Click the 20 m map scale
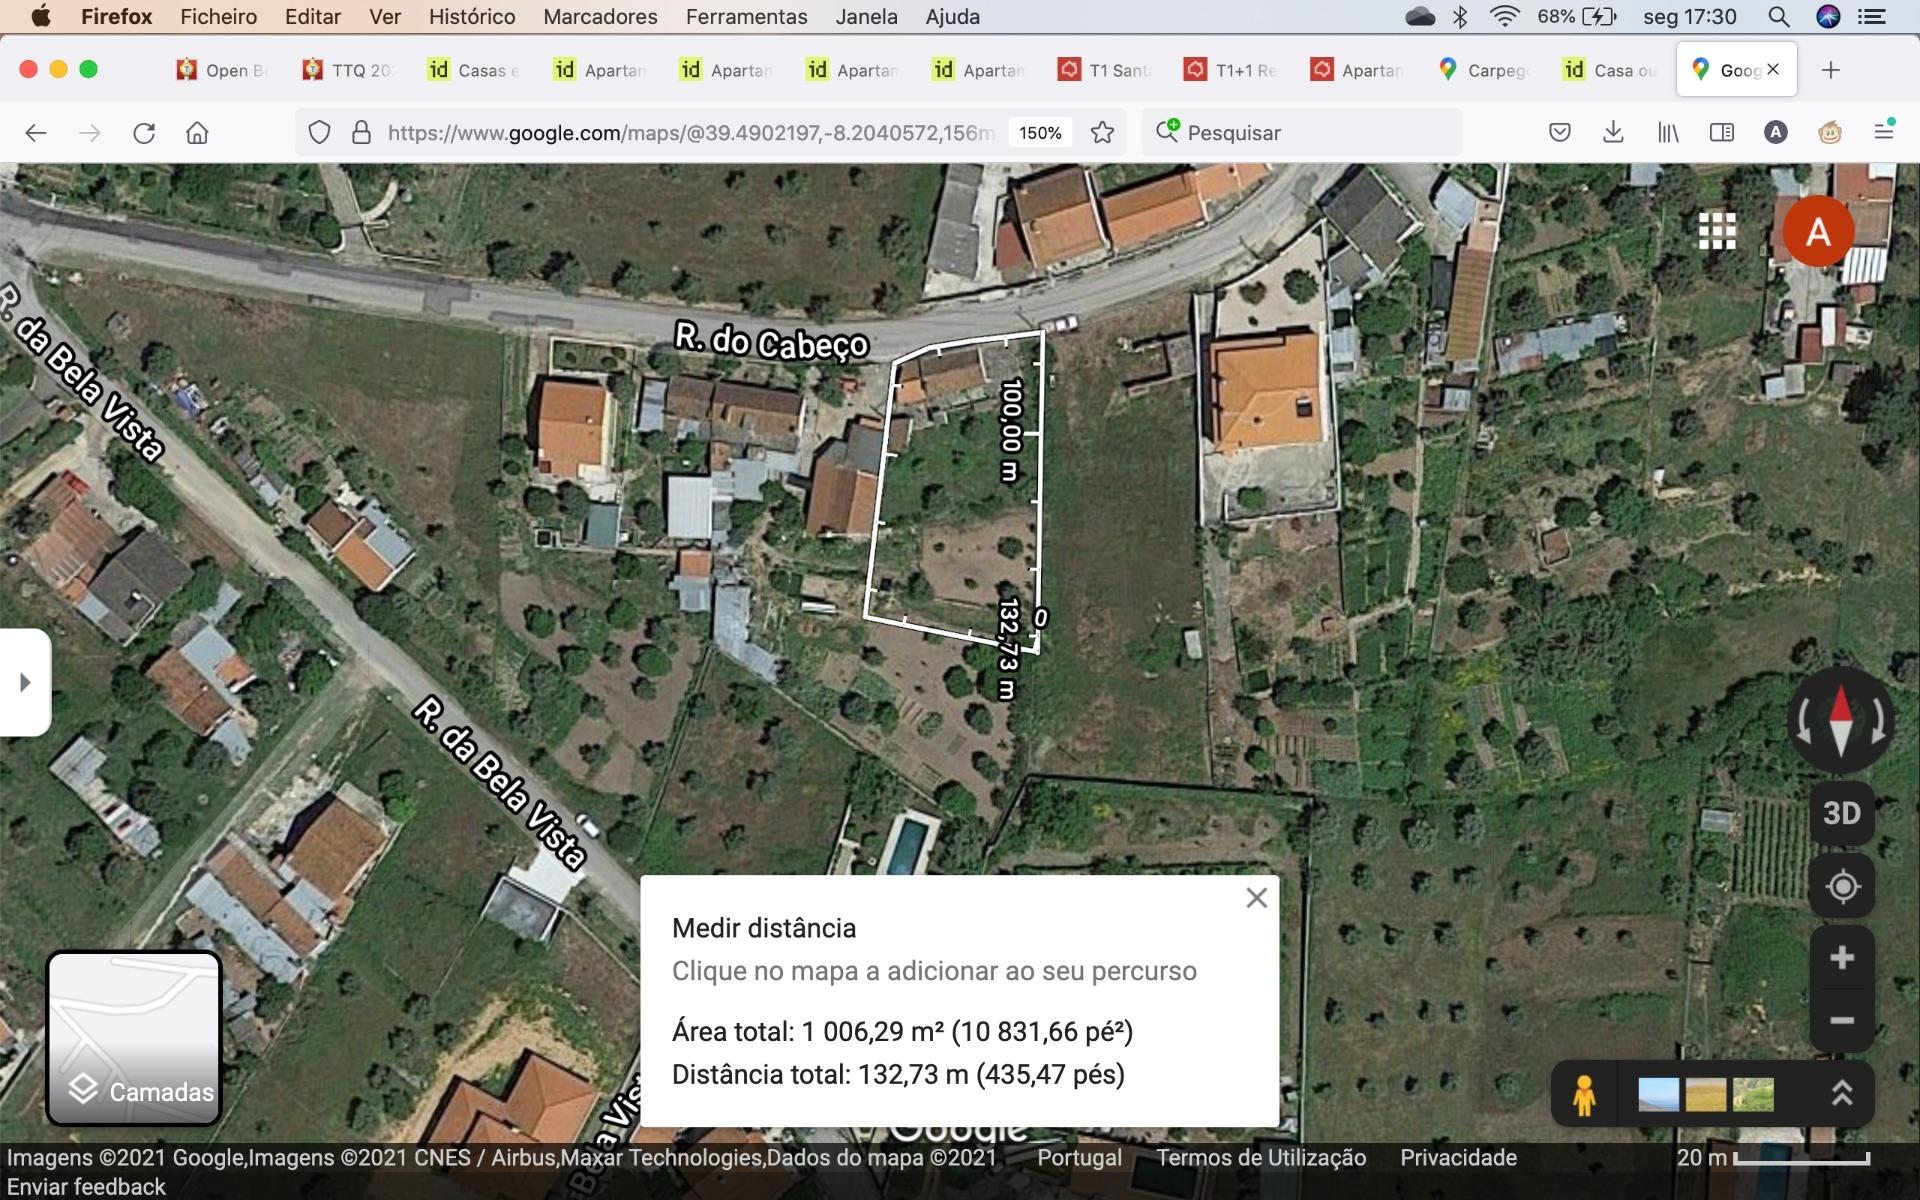The height and width of the screenshot is (1200, 1920). pyautogui.click(x=1773, y=1158)
